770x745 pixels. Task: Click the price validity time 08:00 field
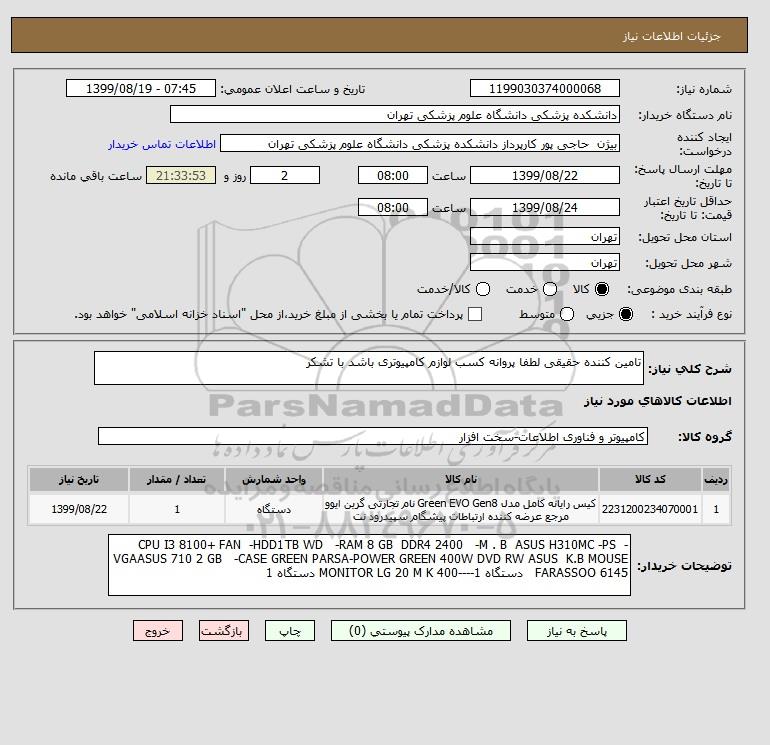pyautogui.click(x=393, y=207)
